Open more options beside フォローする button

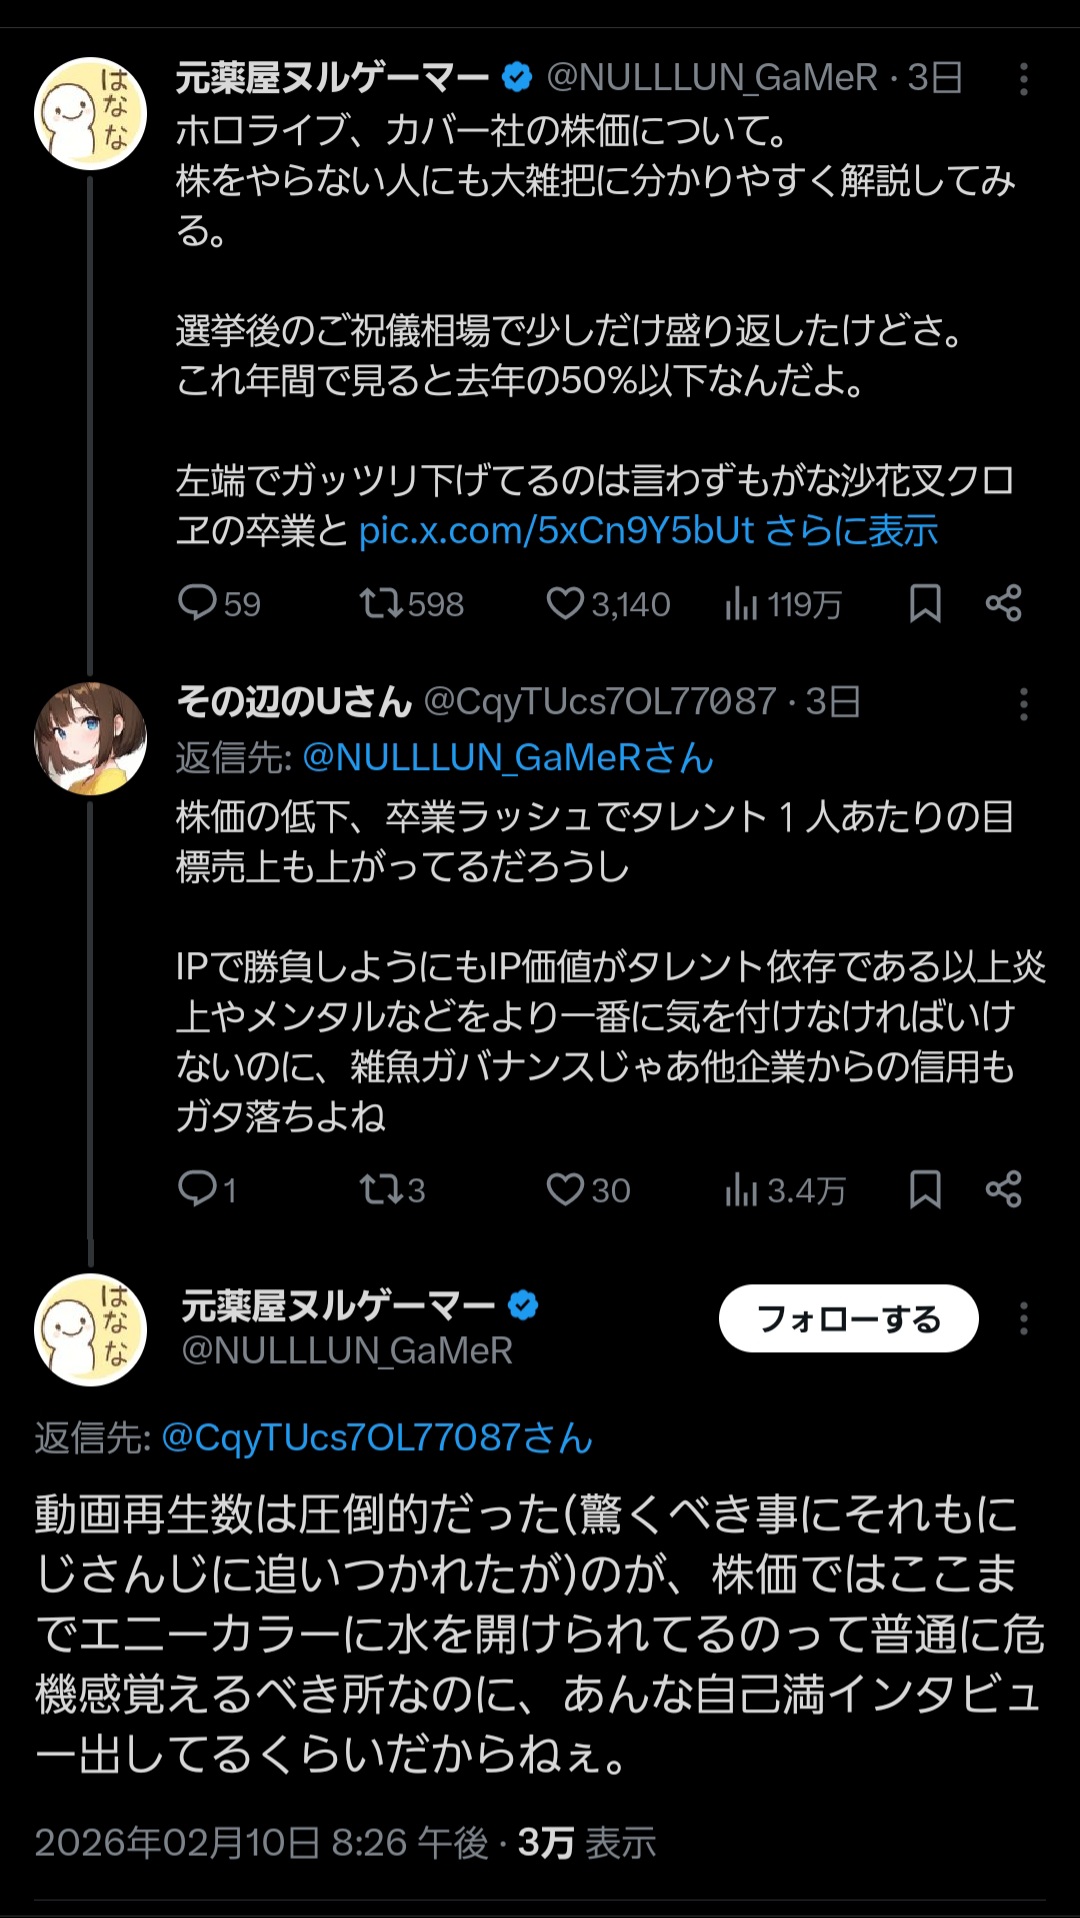tap(1023, 1319)
